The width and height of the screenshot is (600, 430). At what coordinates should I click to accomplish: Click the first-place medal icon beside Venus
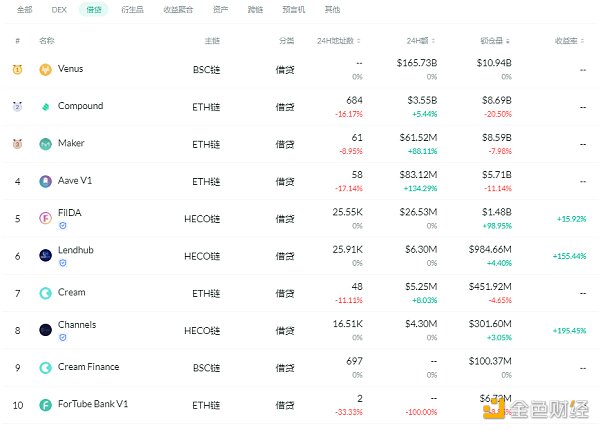pos(18,69)
